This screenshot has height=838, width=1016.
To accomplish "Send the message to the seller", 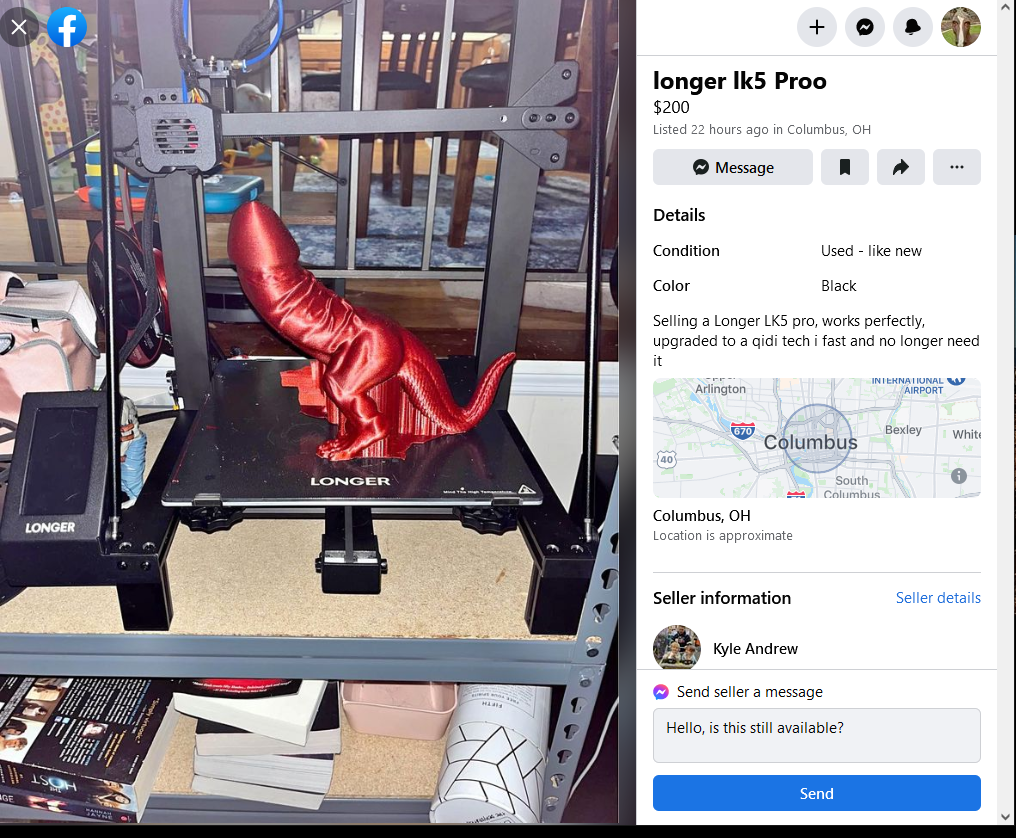I will pos(816,793).
